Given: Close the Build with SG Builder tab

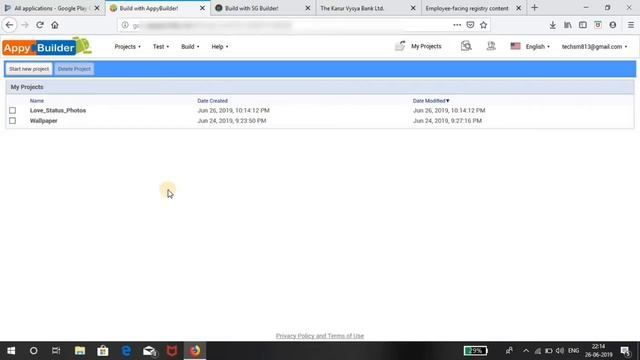Looking at the screenshot, I should pyautogui.click(x=308, y=8).
